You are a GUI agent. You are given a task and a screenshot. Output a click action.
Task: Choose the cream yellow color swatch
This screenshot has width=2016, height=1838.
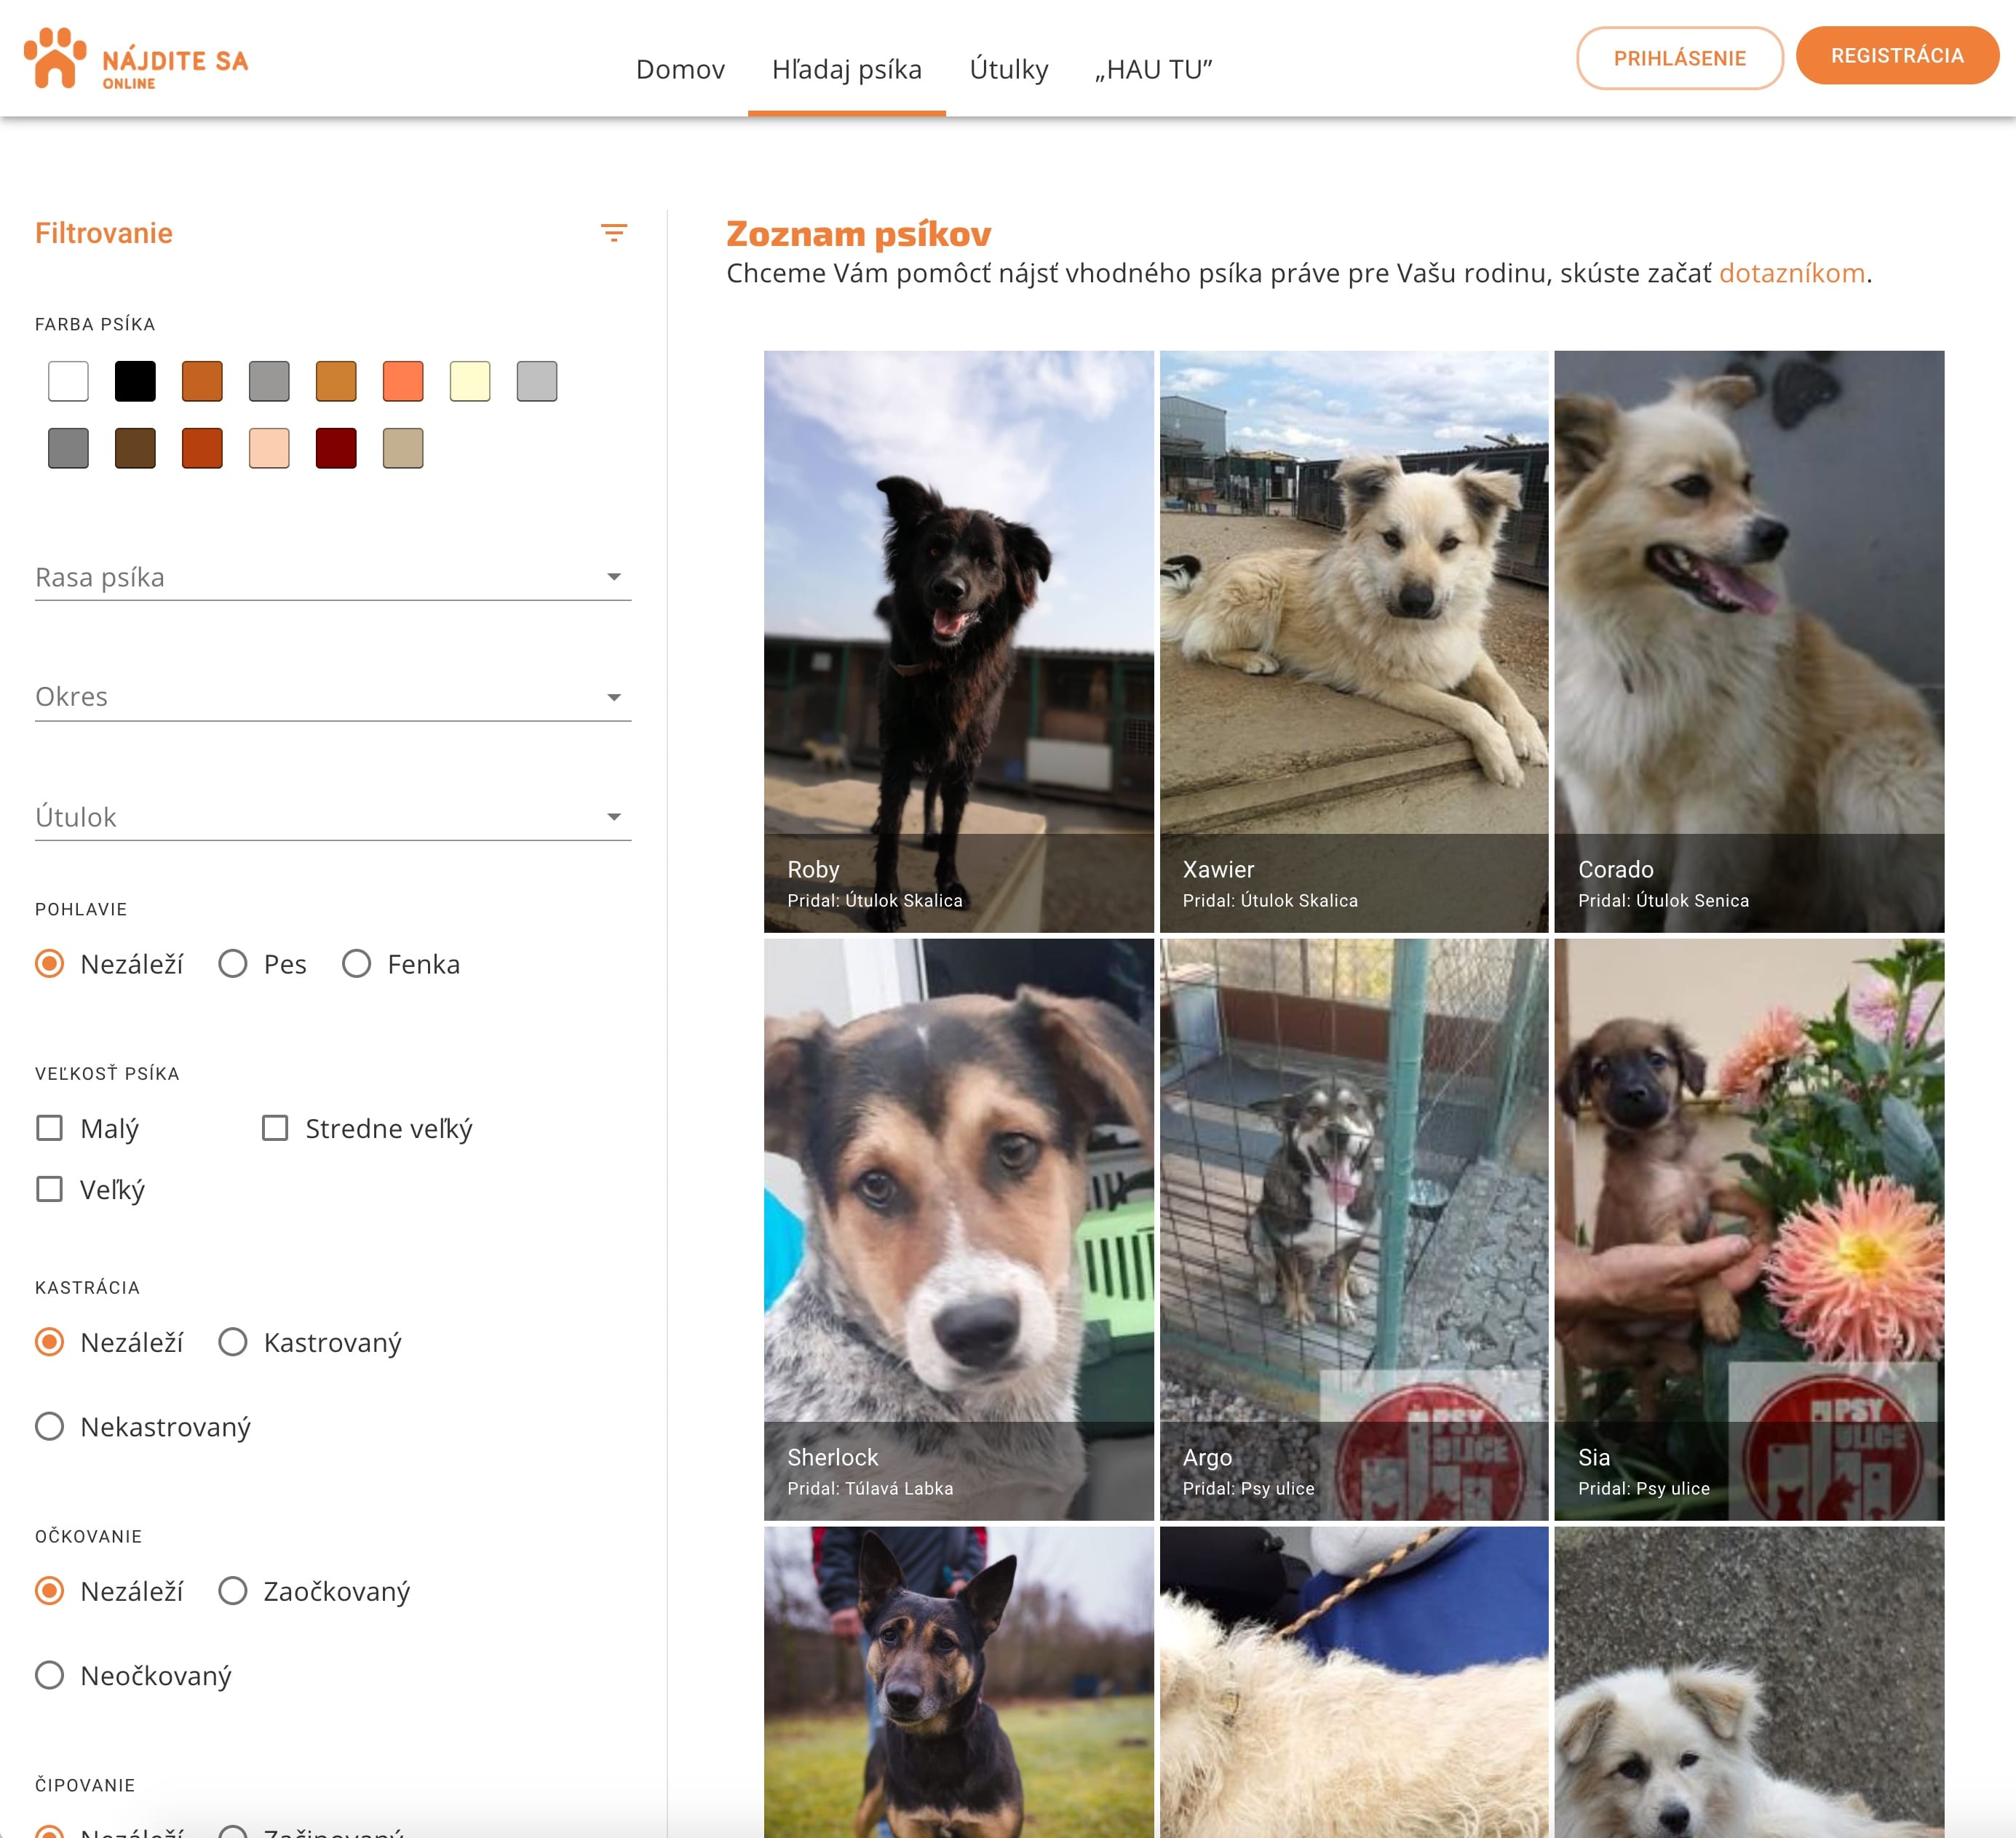pyautogui.click(x=470, y=381)
